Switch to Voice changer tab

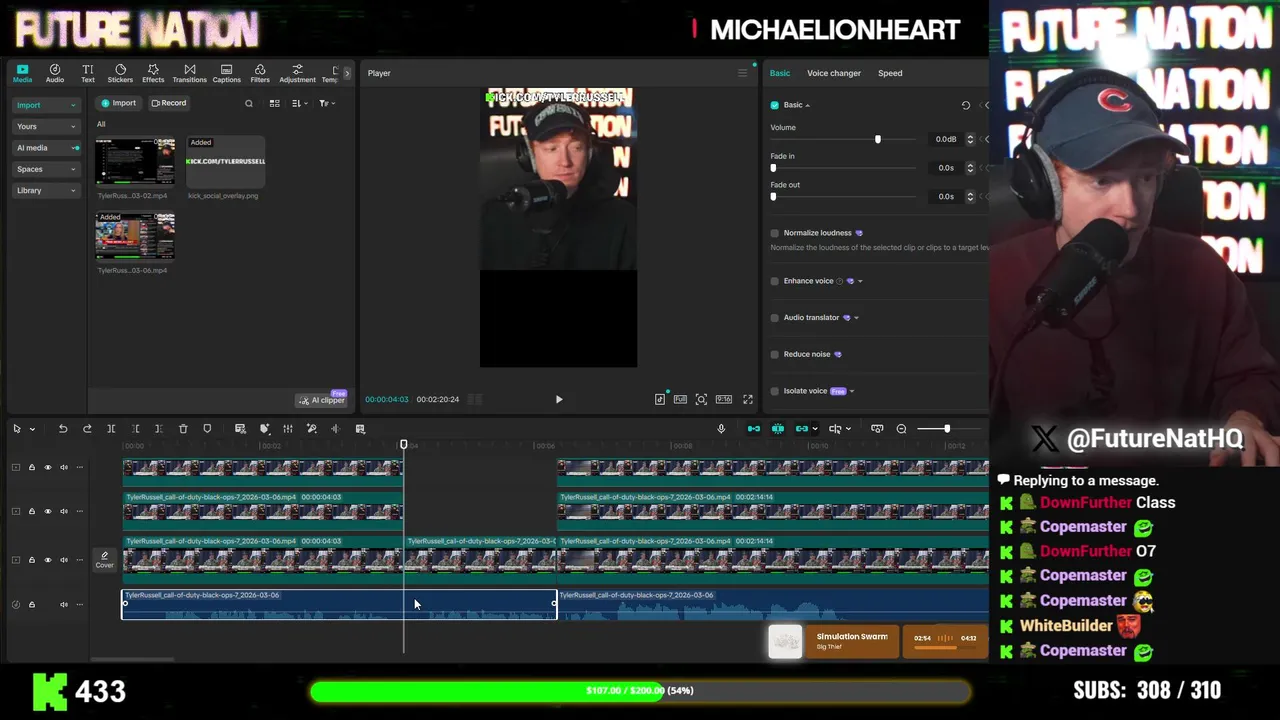[x=834, y=73]
